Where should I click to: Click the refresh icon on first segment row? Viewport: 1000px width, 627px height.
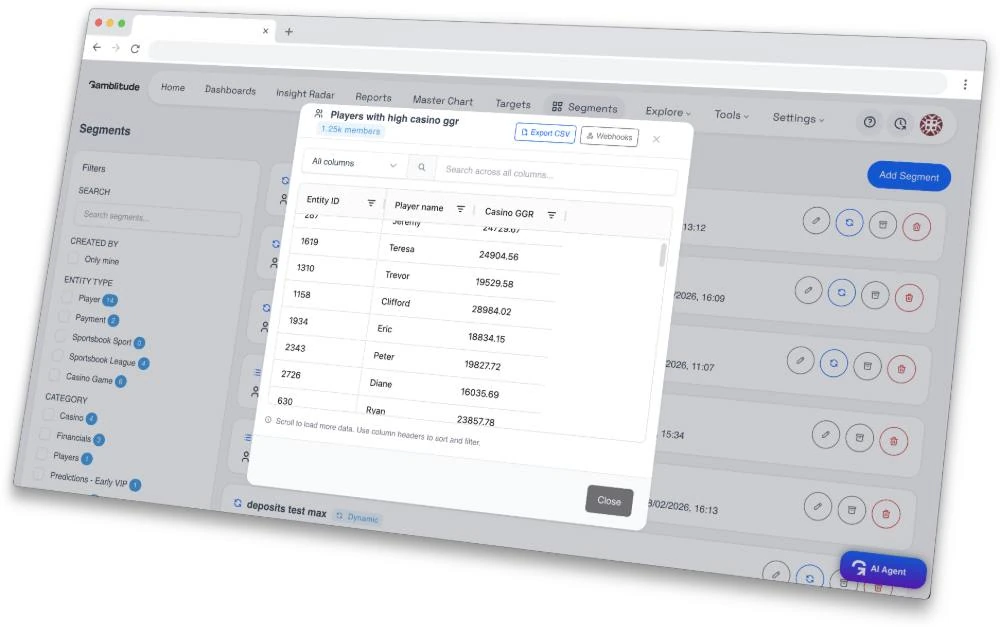click(x=849, y=223)
